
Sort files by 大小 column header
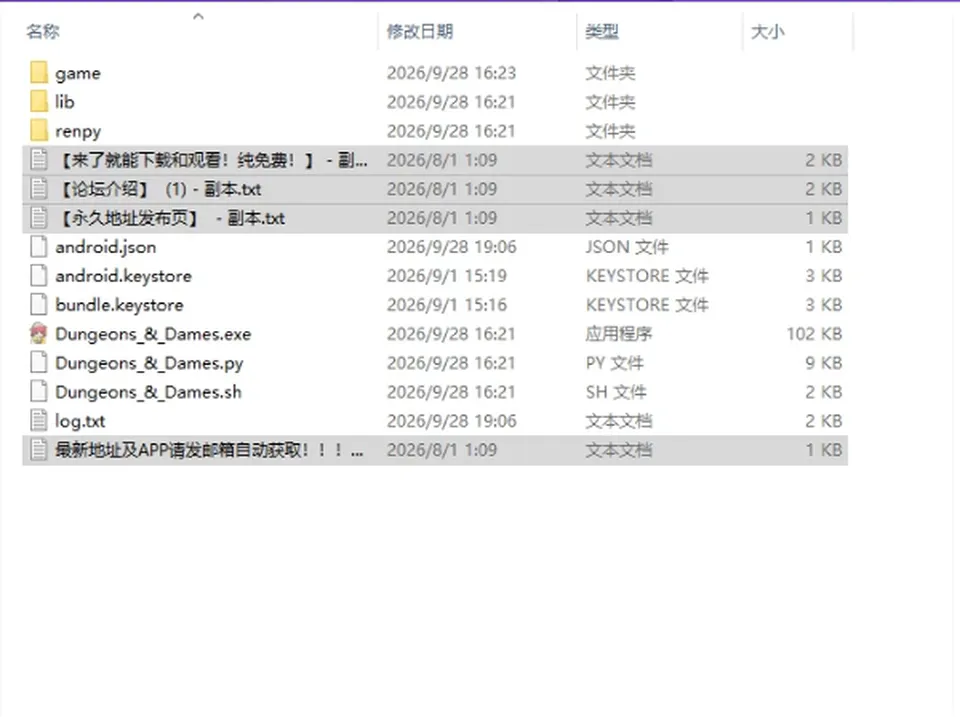pyautogui.click(x=768, y=31)
